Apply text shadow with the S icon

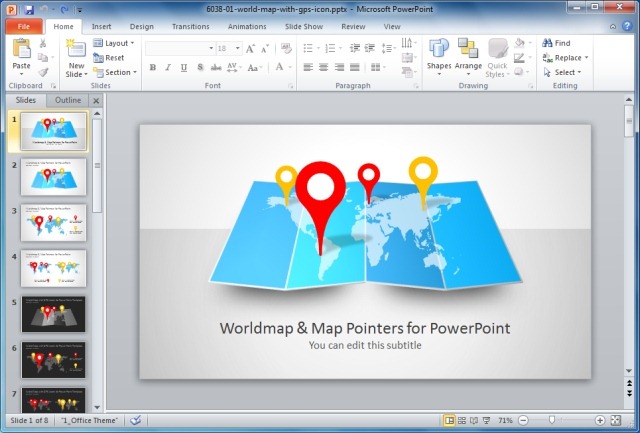tap(200, 67)
